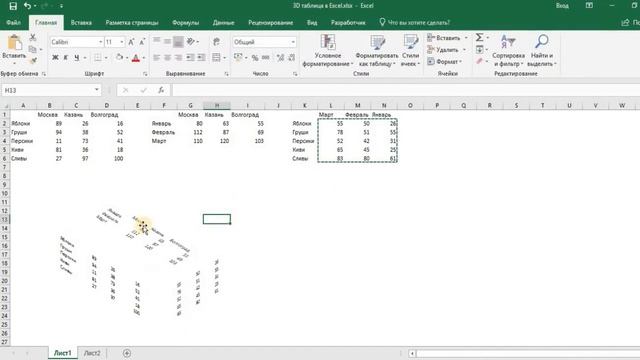Add a new sheet with plus button

[127, 353]
